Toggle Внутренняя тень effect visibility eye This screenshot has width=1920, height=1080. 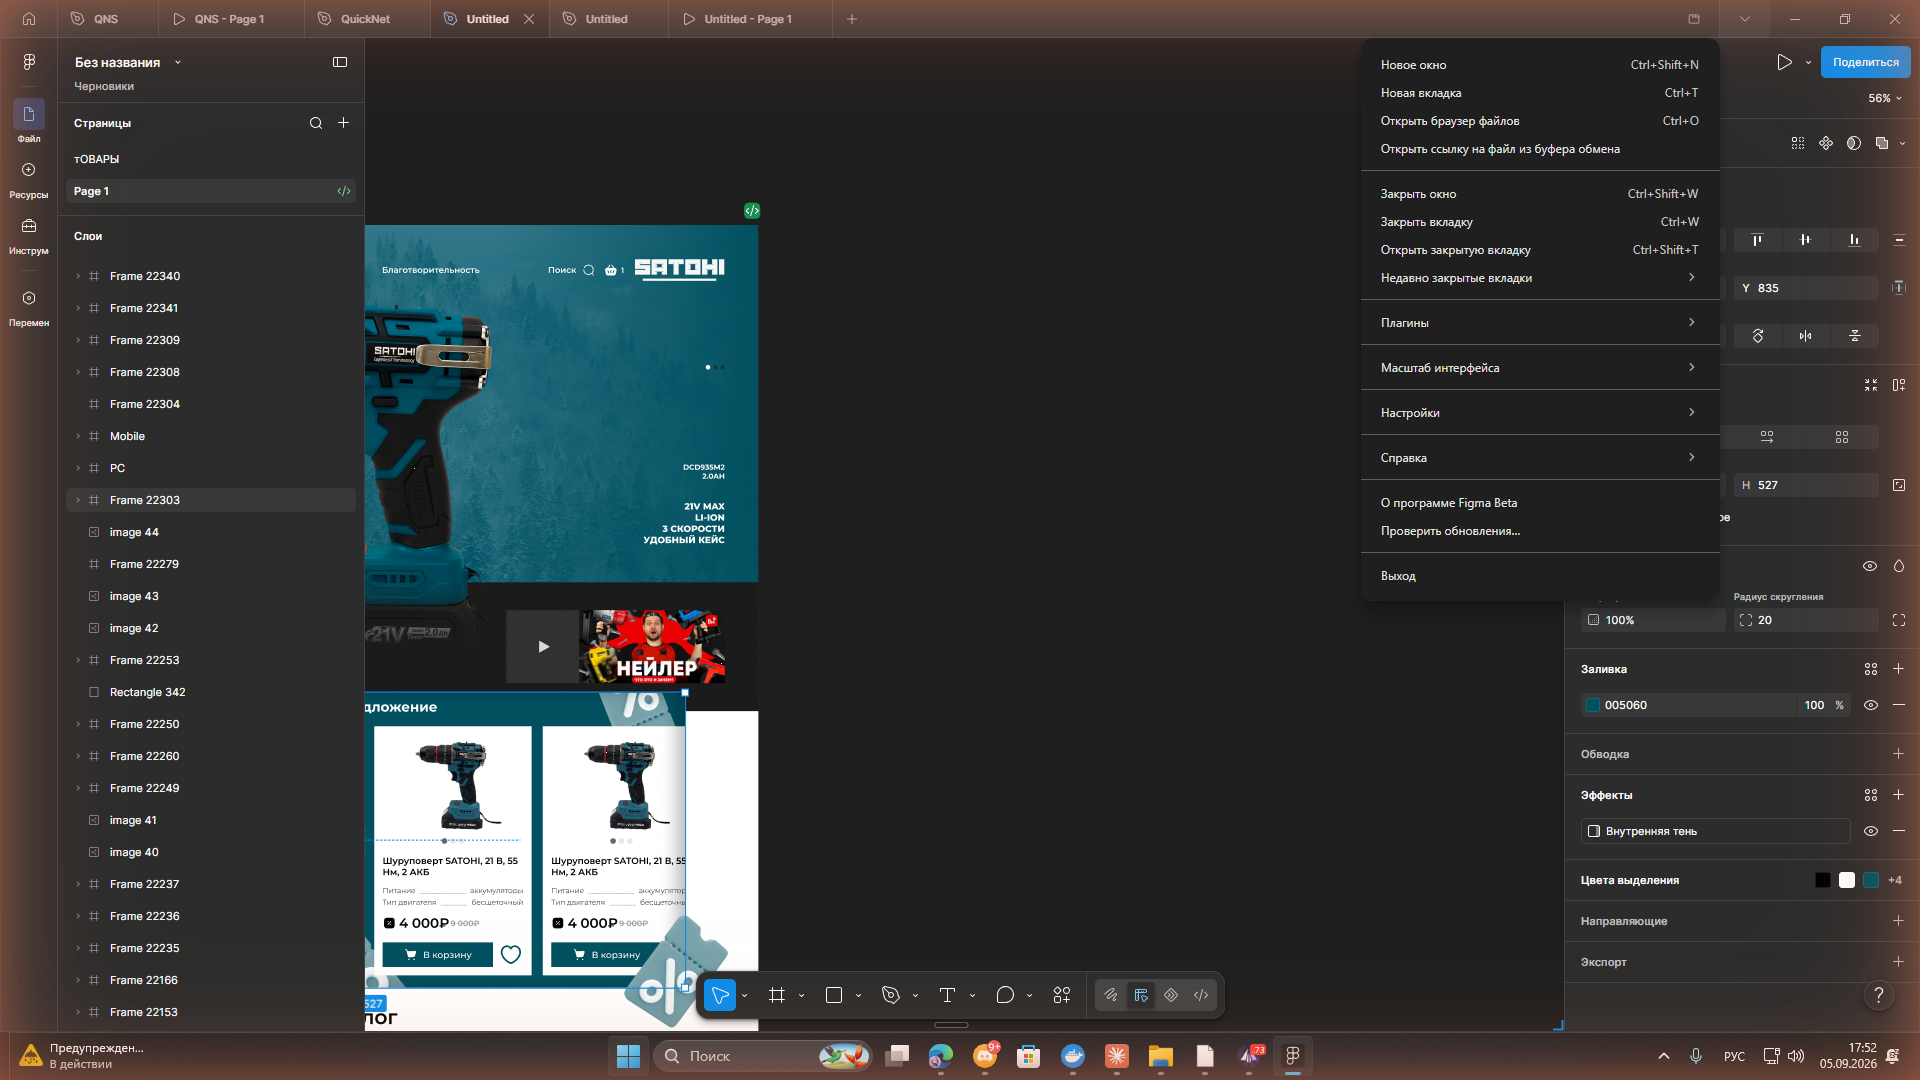pos(1870,831)
